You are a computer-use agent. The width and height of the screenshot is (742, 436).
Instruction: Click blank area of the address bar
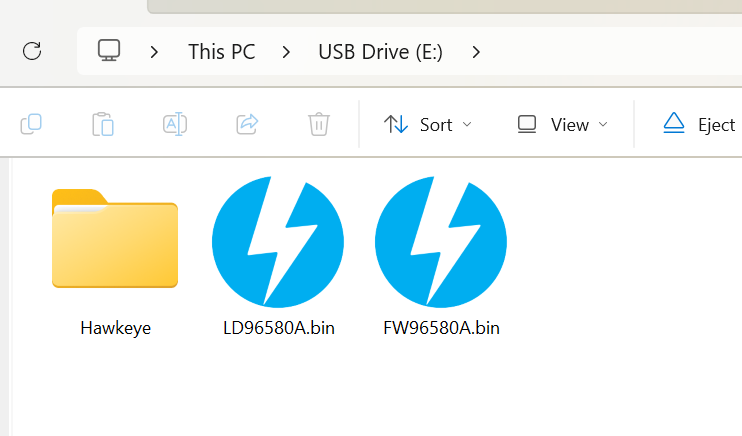click(x=610, y=51)
